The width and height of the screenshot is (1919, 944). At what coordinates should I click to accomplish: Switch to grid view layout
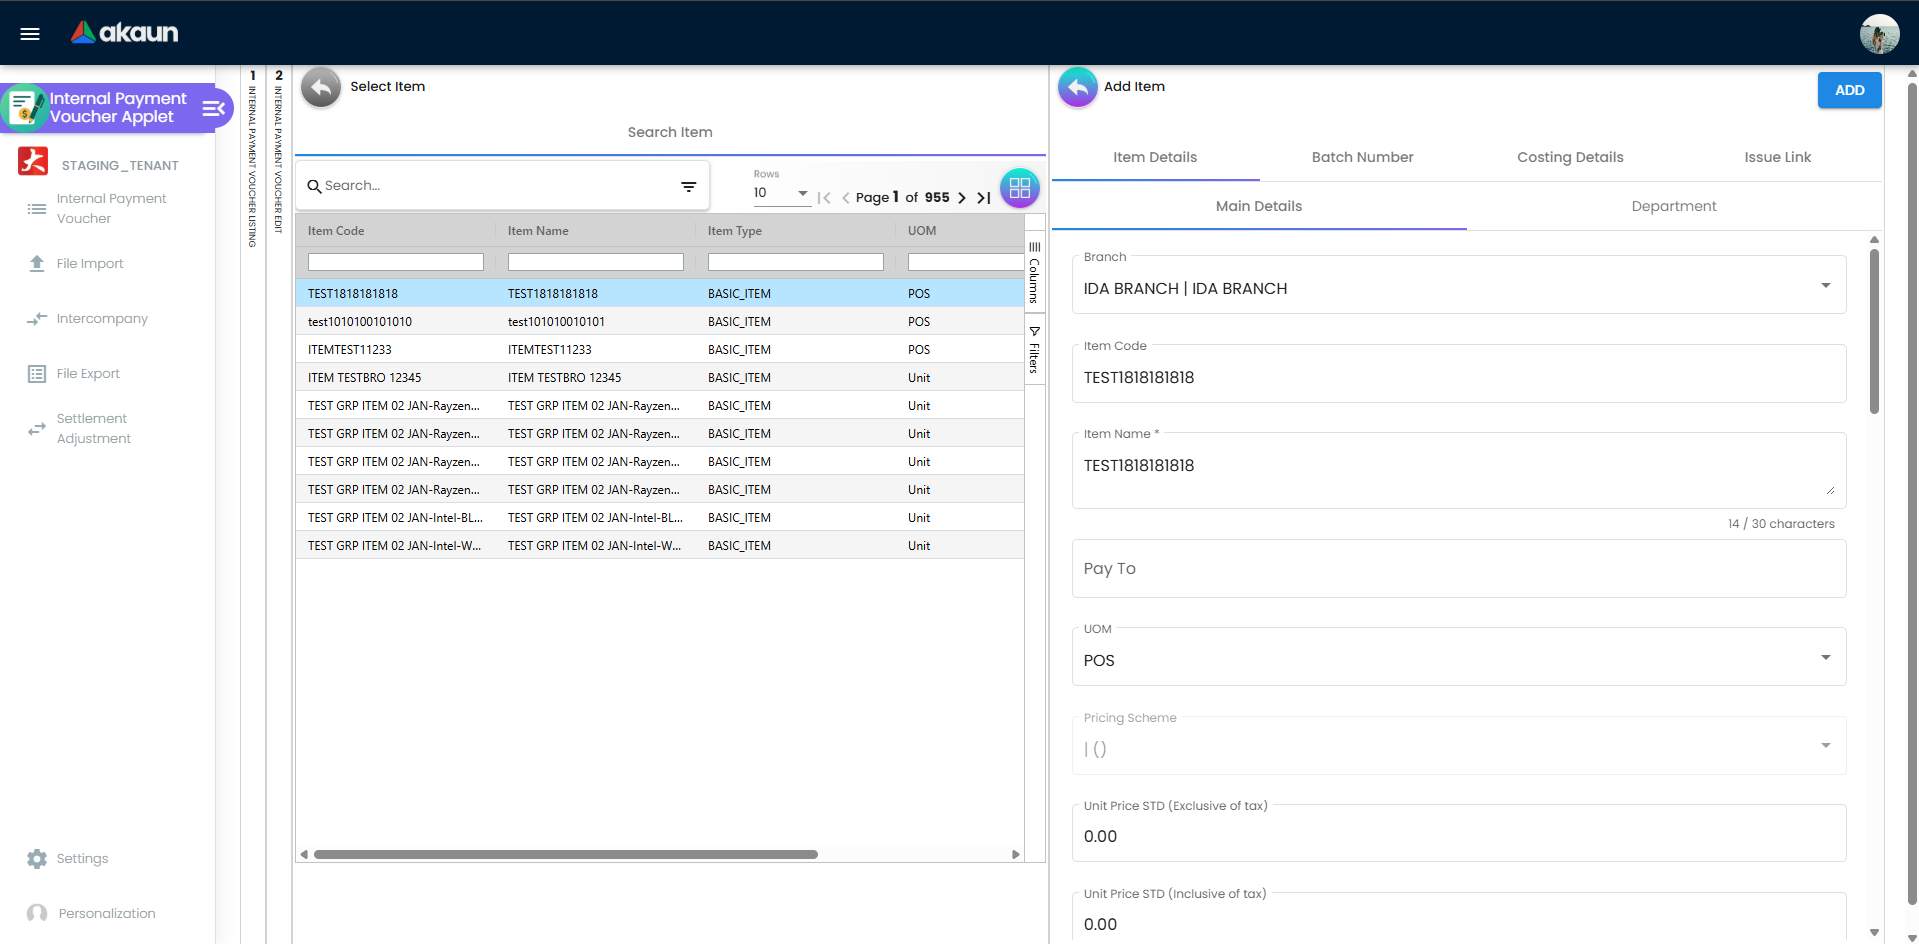click(x=1019, y=187)
